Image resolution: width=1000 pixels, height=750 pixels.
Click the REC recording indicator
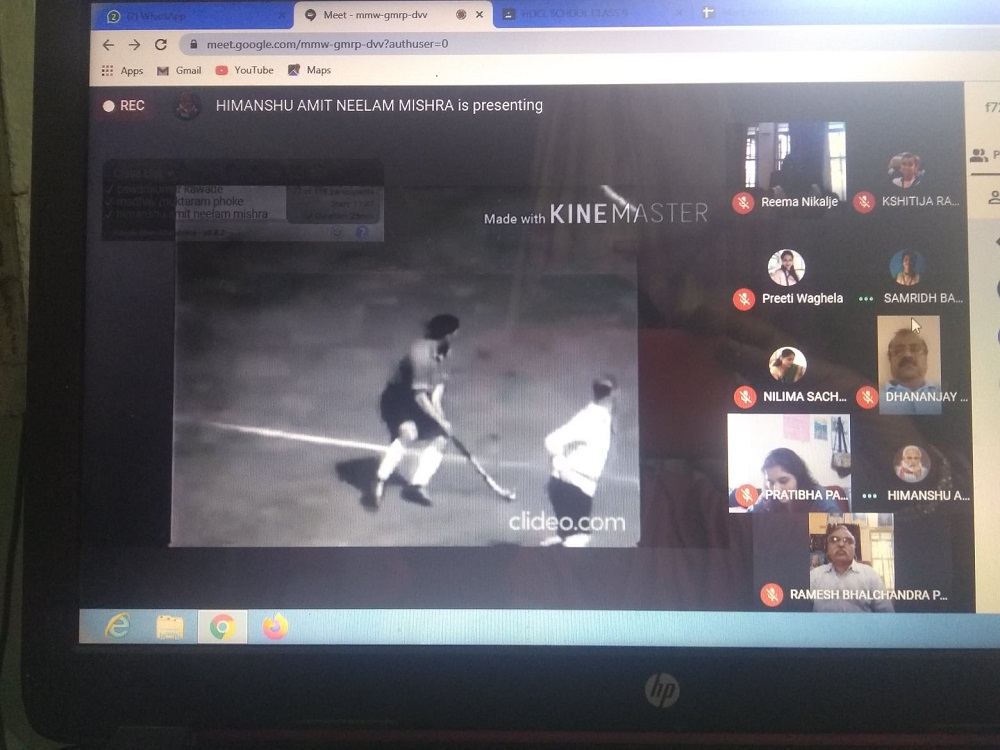(123, 106)
